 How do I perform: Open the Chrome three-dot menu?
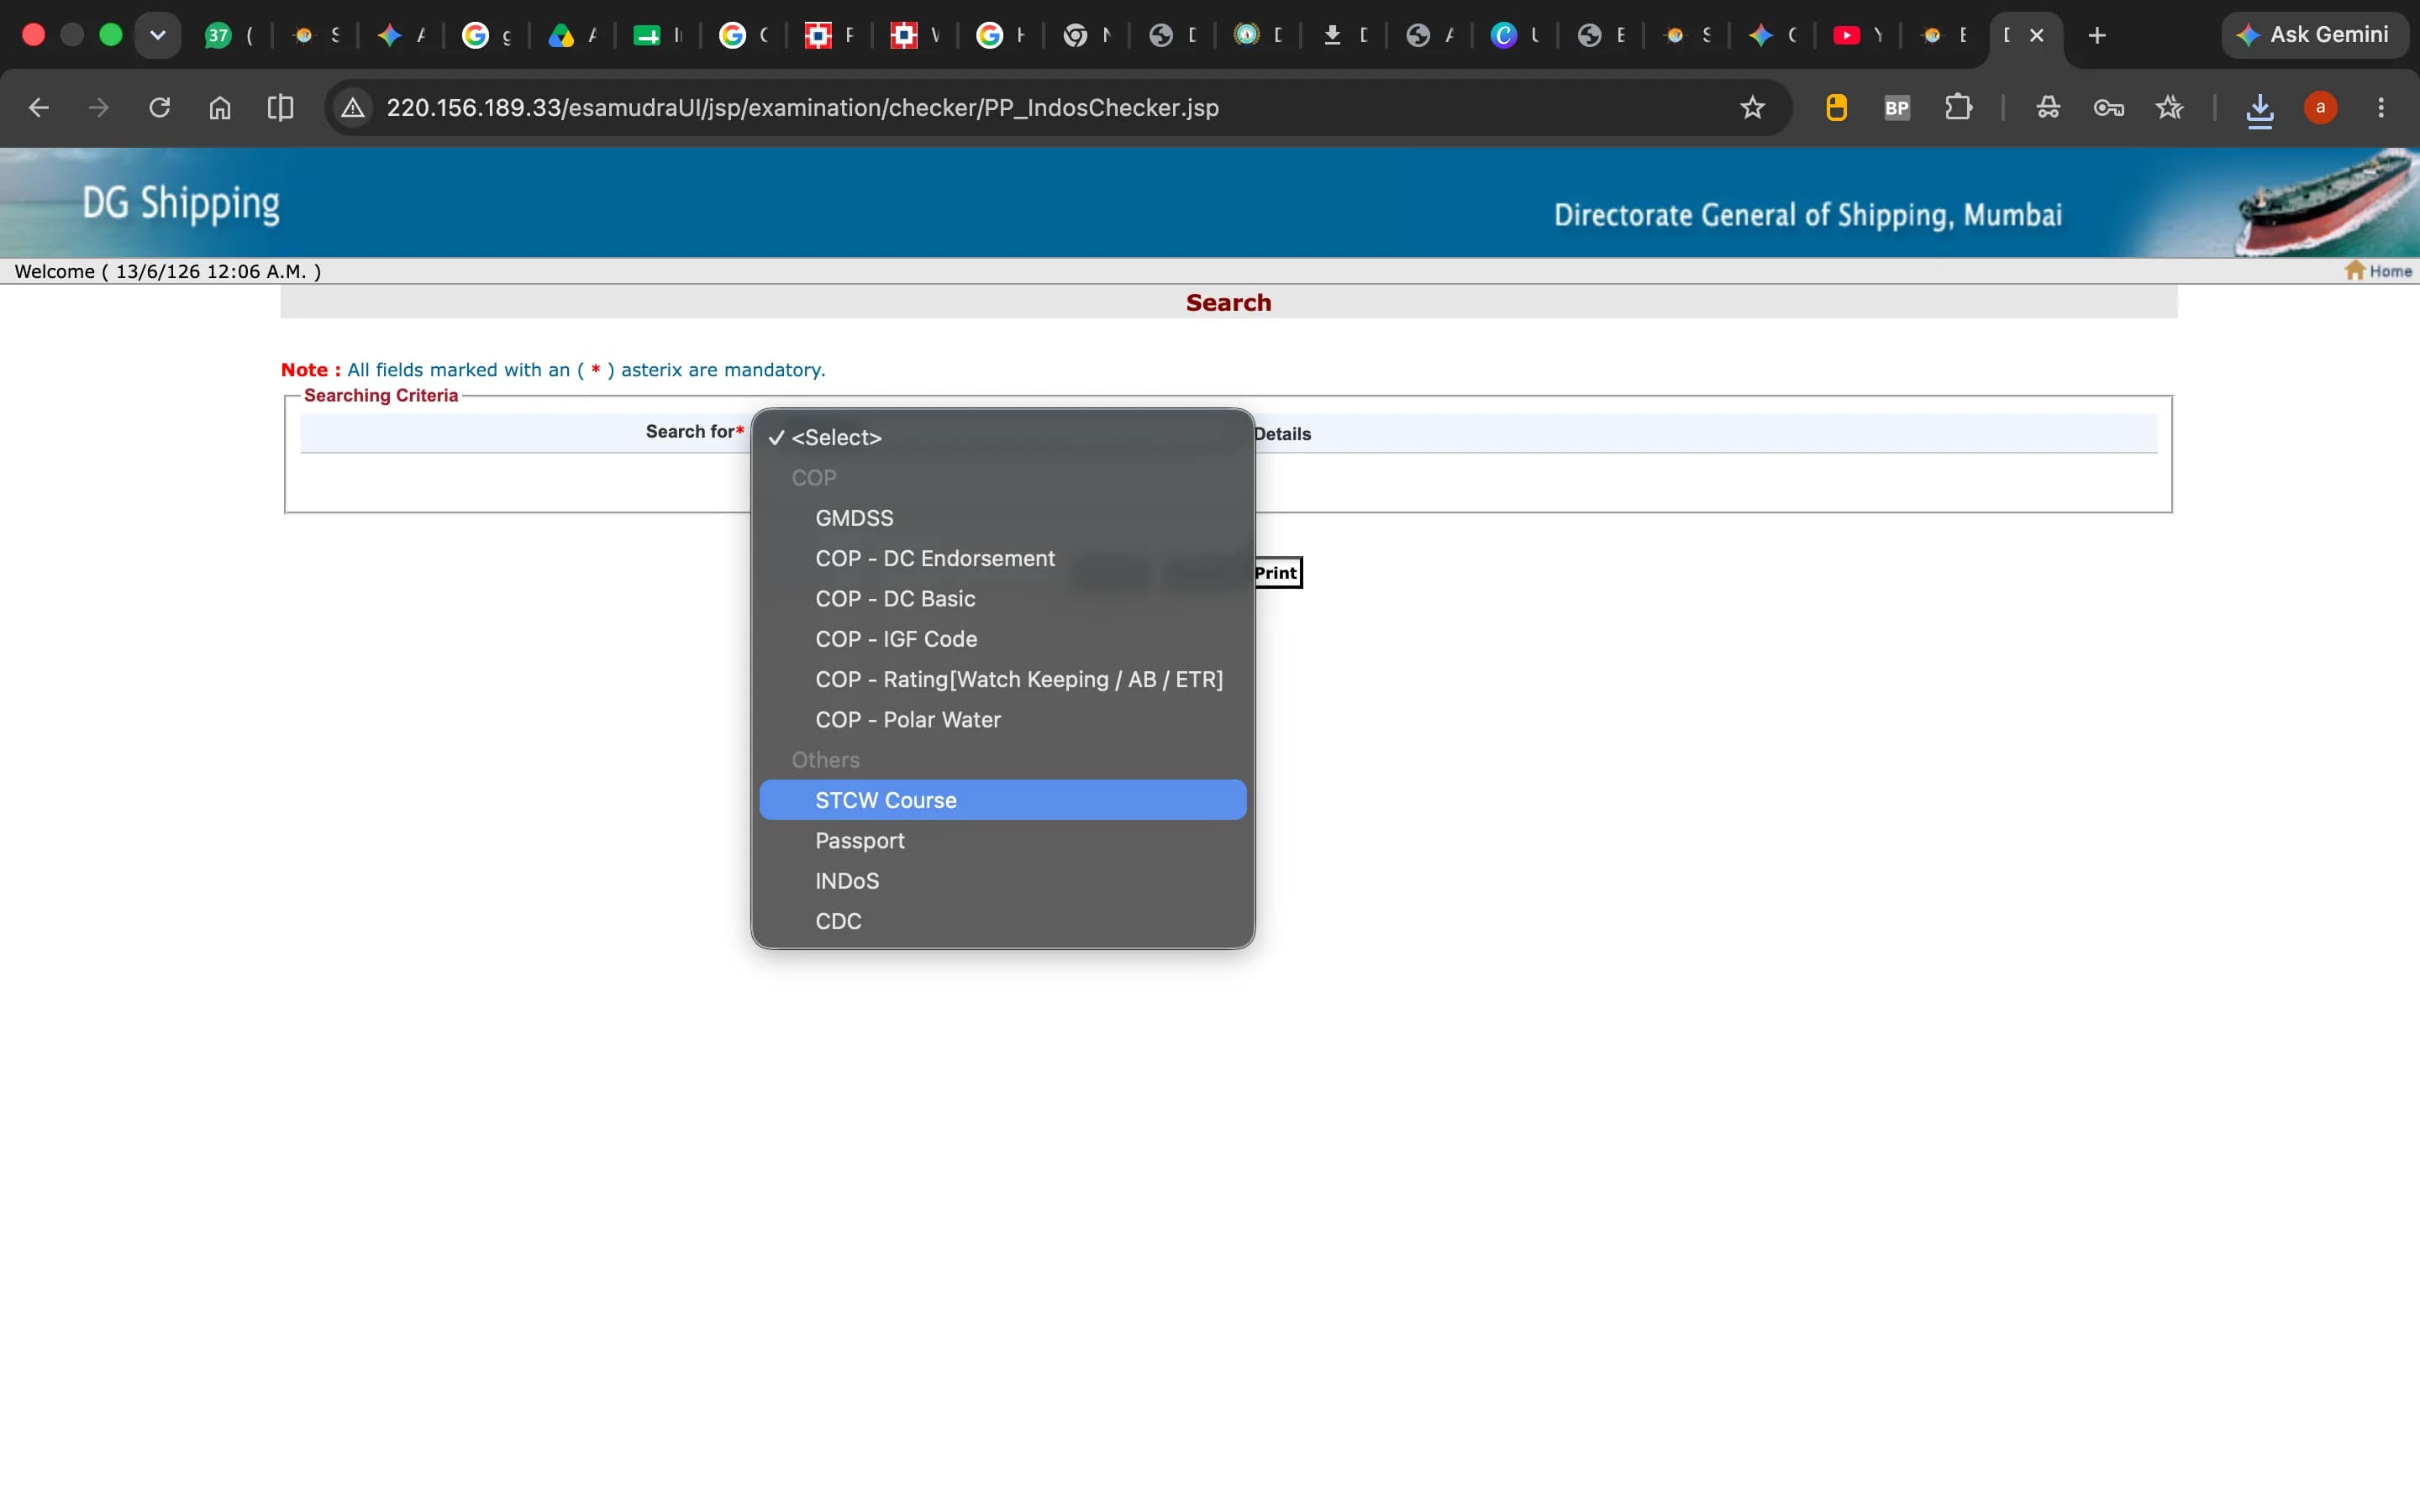(x=2381, y=107)
